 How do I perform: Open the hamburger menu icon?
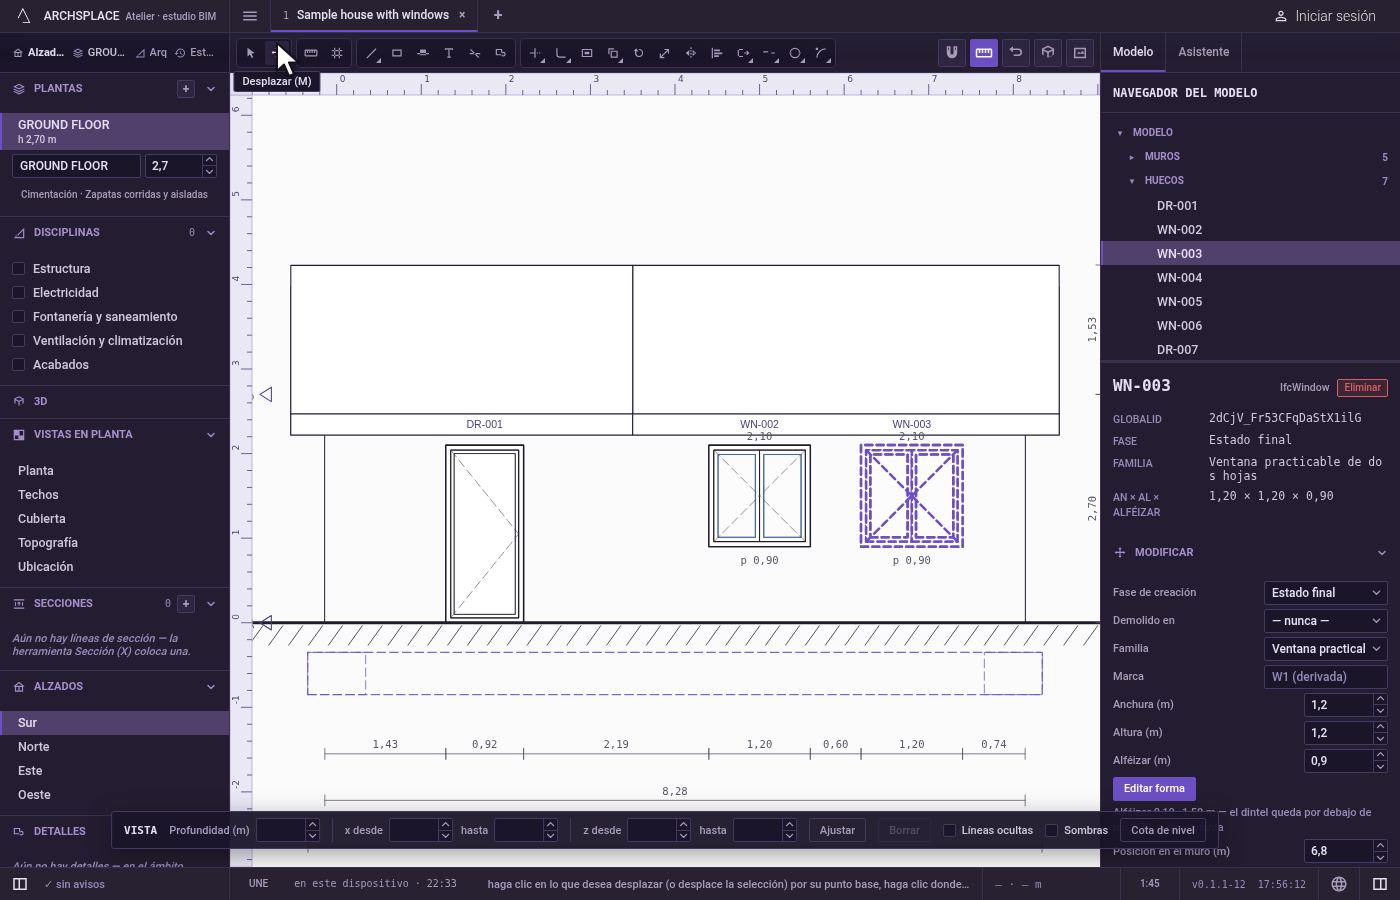point(250,15)
